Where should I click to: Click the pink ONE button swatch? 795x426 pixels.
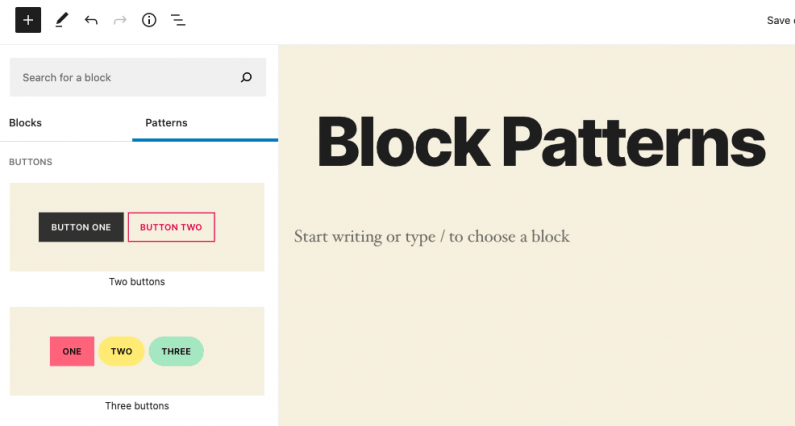(72, 351)
